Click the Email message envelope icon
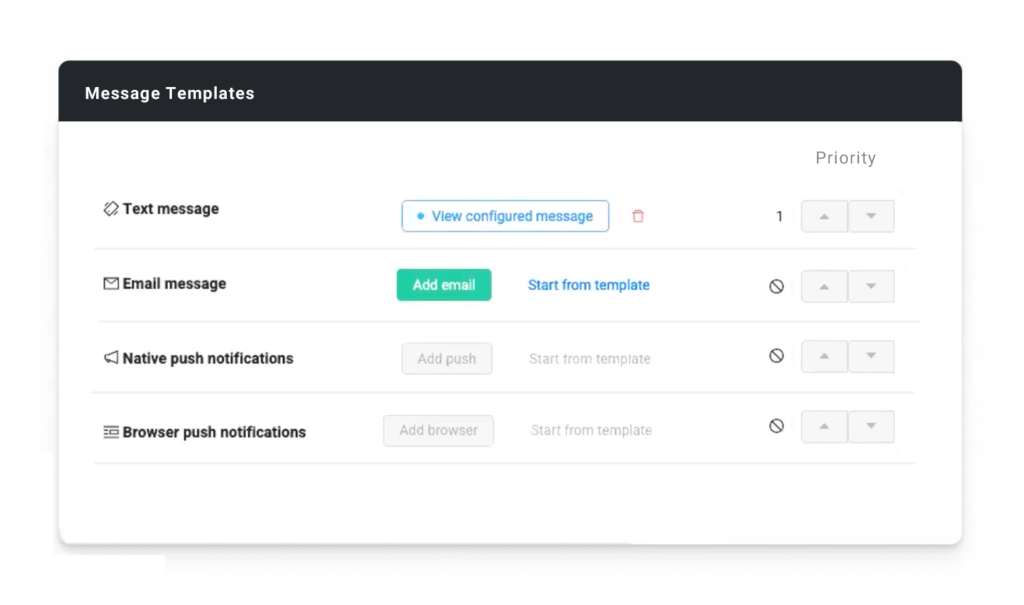The width and height of the screenshot is (1024, 605). tap(111, 284)
